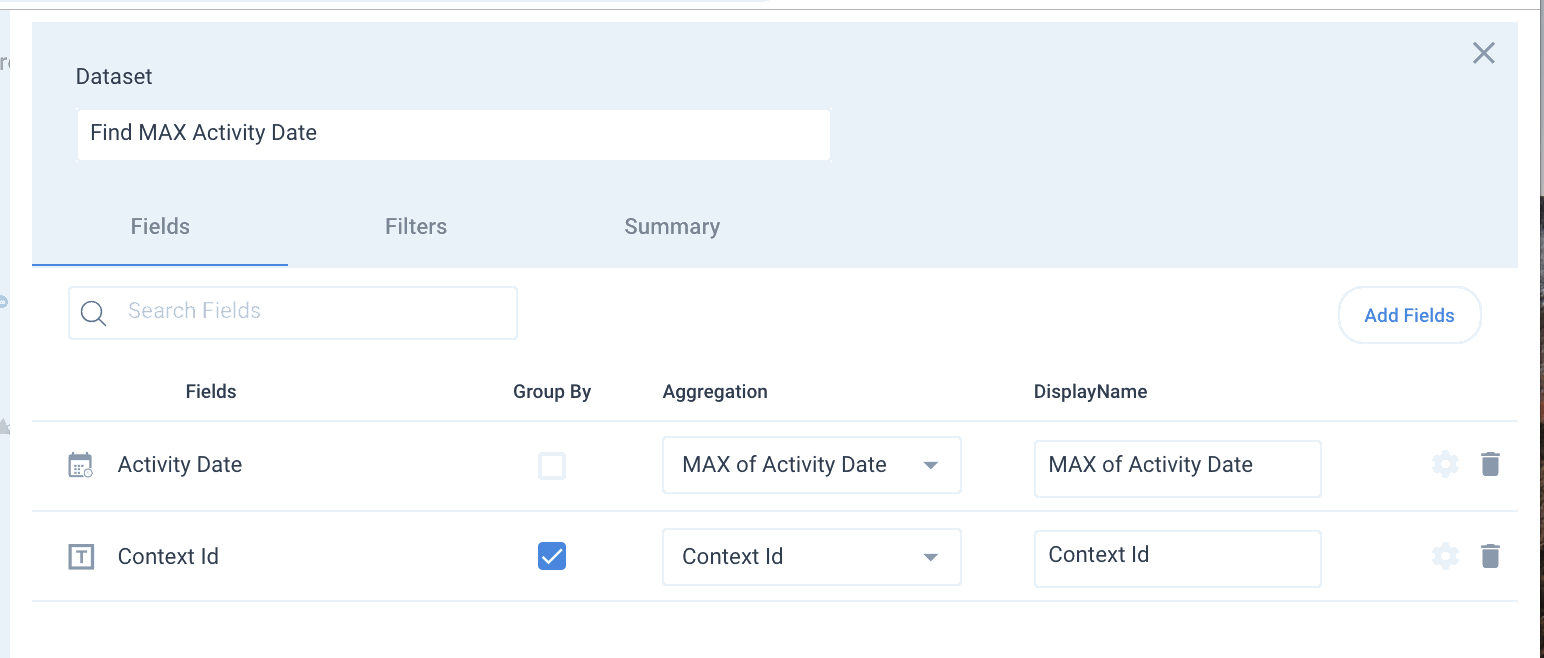1544x658 pixels.
Task: Delete the Context Id field row
Action: [x=1490, y=556]
